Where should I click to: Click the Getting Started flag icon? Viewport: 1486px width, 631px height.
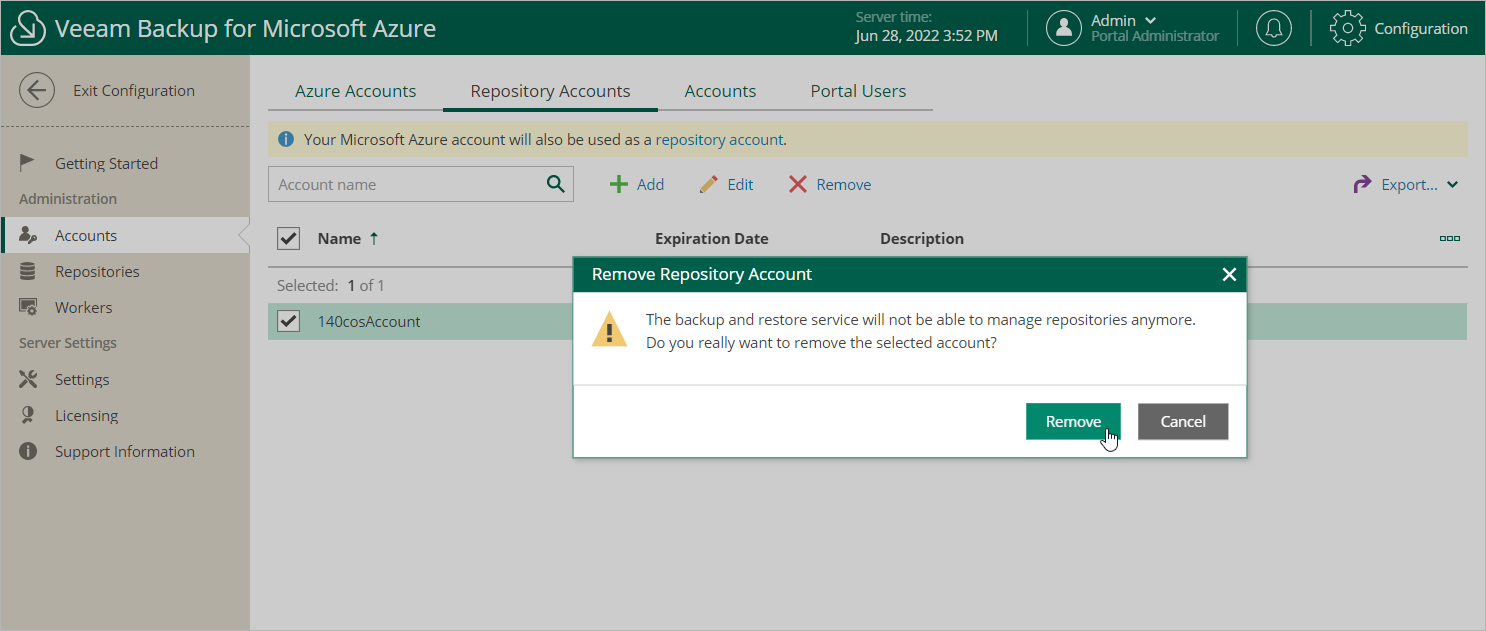pyautogui.click(x=28, y=163)
